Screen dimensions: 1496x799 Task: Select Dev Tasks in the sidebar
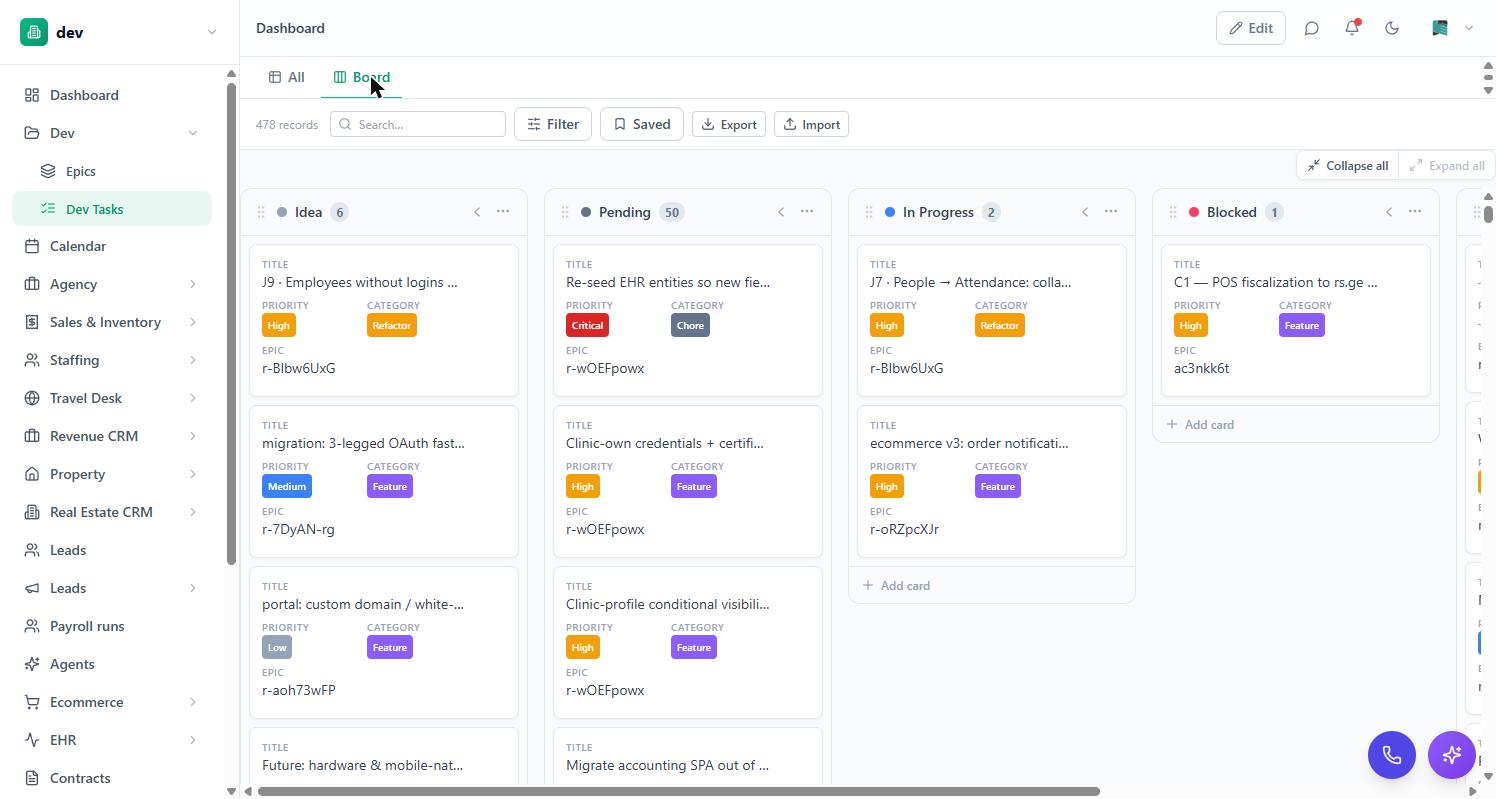tap(112, 209)
